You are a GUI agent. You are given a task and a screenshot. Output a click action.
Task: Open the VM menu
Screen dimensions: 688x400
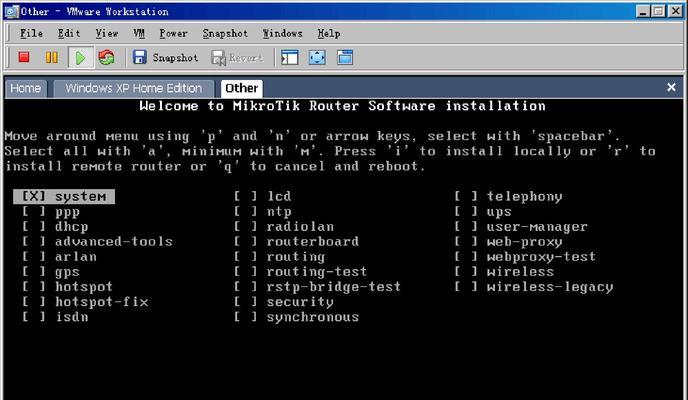pyautogui.click(x=139, y=33)
